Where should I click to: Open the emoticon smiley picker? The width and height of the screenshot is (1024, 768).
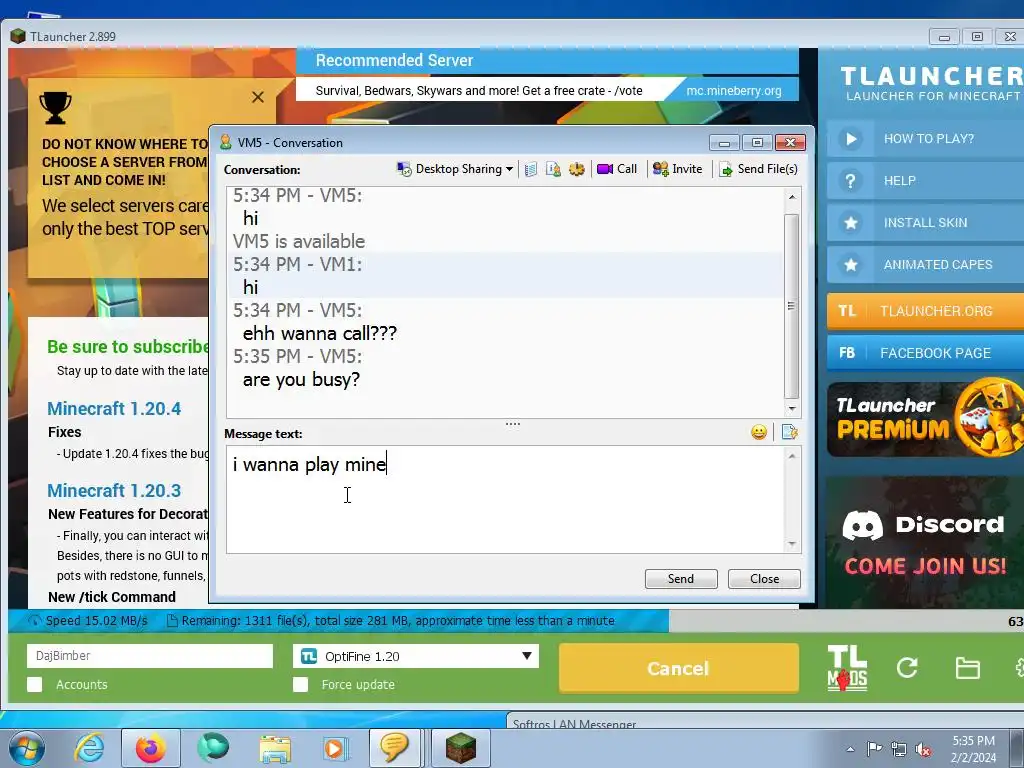pyautogui.click(x=759, y=432)
